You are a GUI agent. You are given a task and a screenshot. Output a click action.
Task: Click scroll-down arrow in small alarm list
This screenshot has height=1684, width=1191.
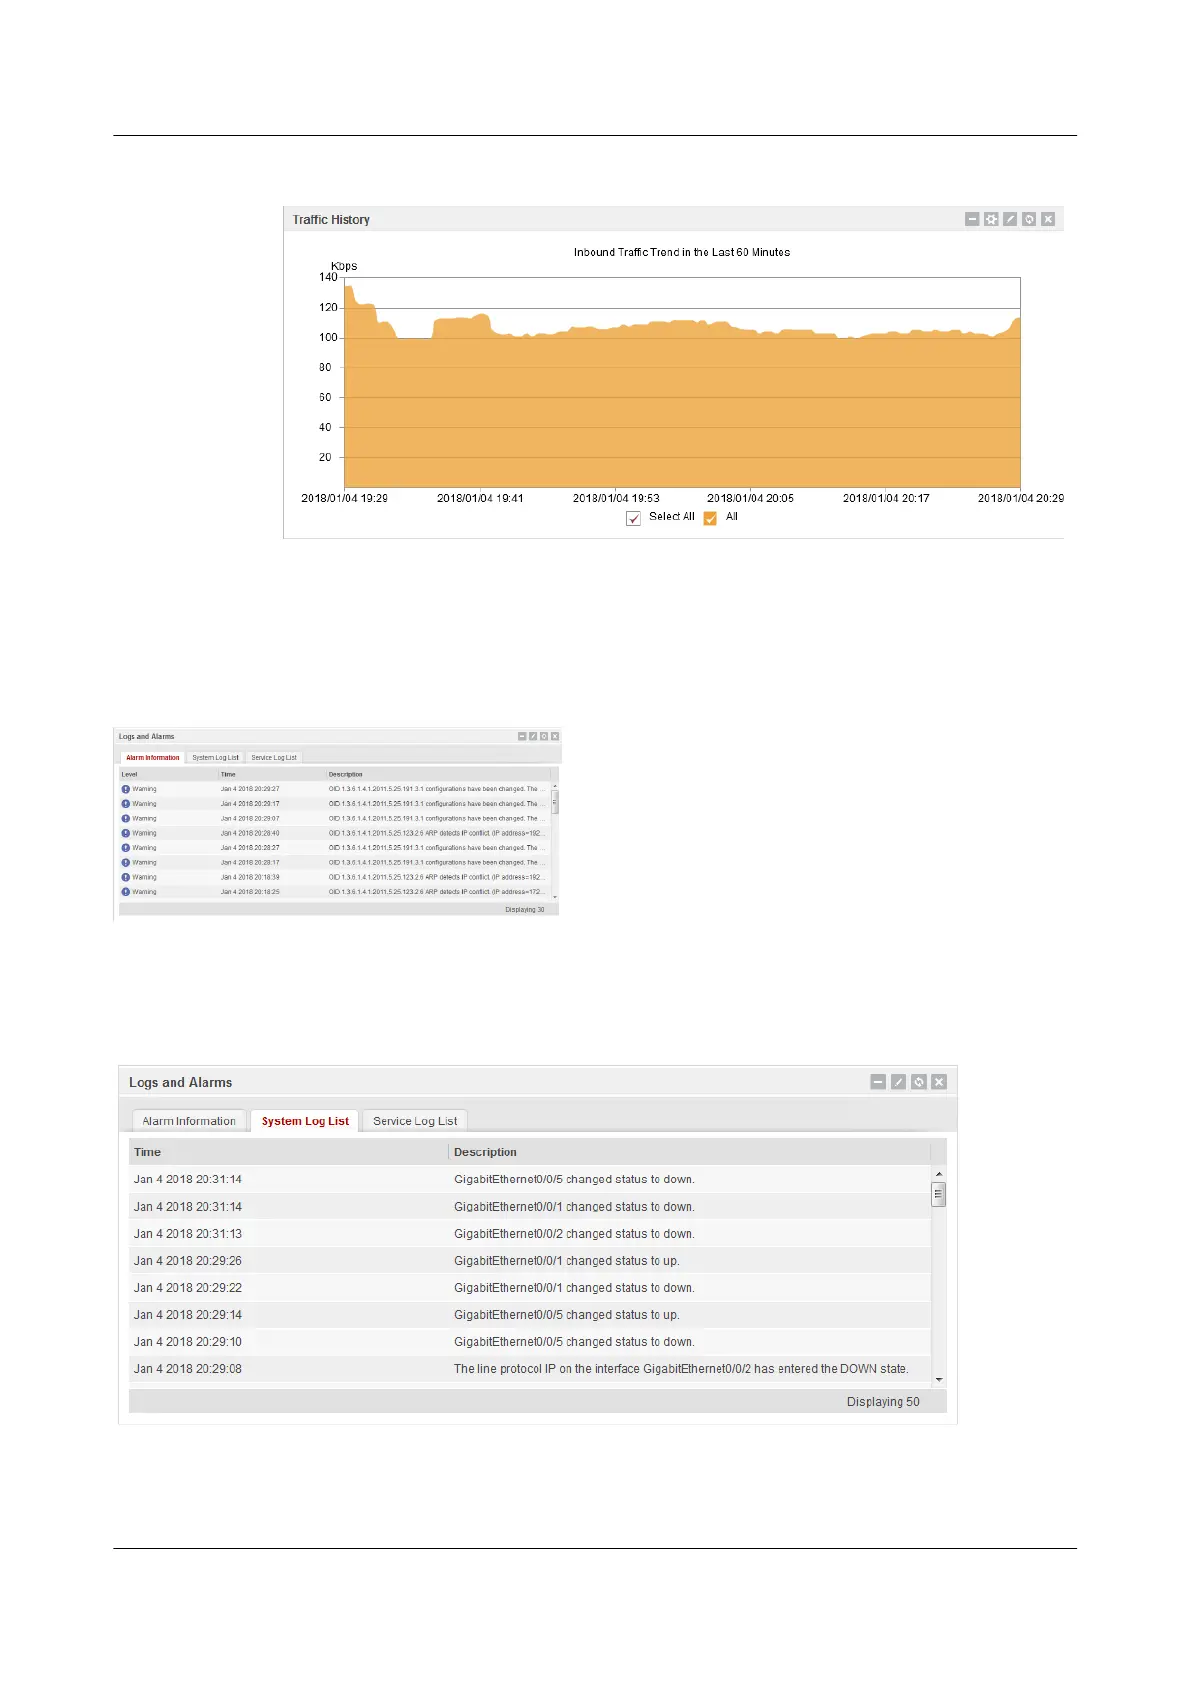555,897
